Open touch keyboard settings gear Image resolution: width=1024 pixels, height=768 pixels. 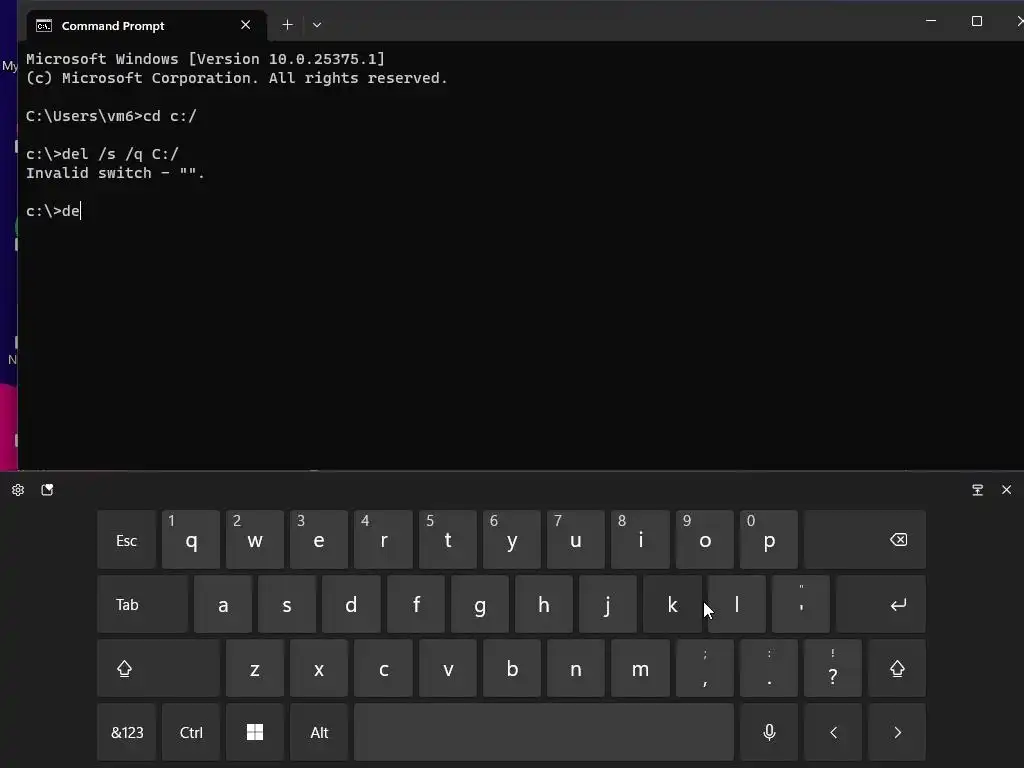click(18, 490)
